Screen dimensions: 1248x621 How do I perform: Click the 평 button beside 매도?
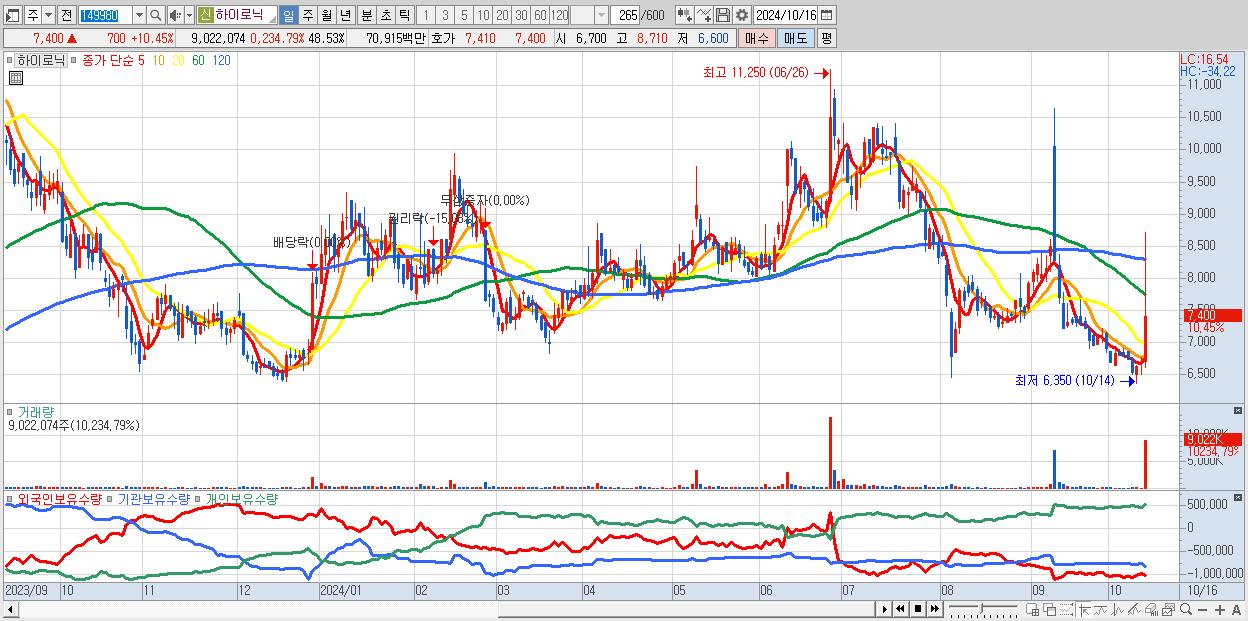click(x=826, y=38)
